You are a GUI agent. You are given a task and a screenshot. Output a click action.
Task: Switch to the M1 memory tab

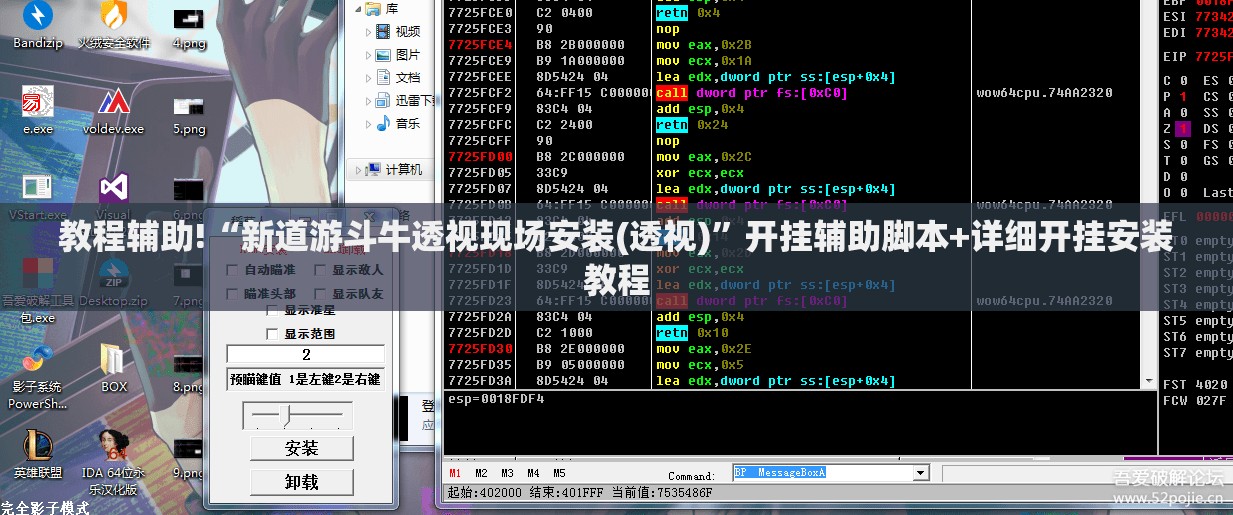click(x=455, y=473)
